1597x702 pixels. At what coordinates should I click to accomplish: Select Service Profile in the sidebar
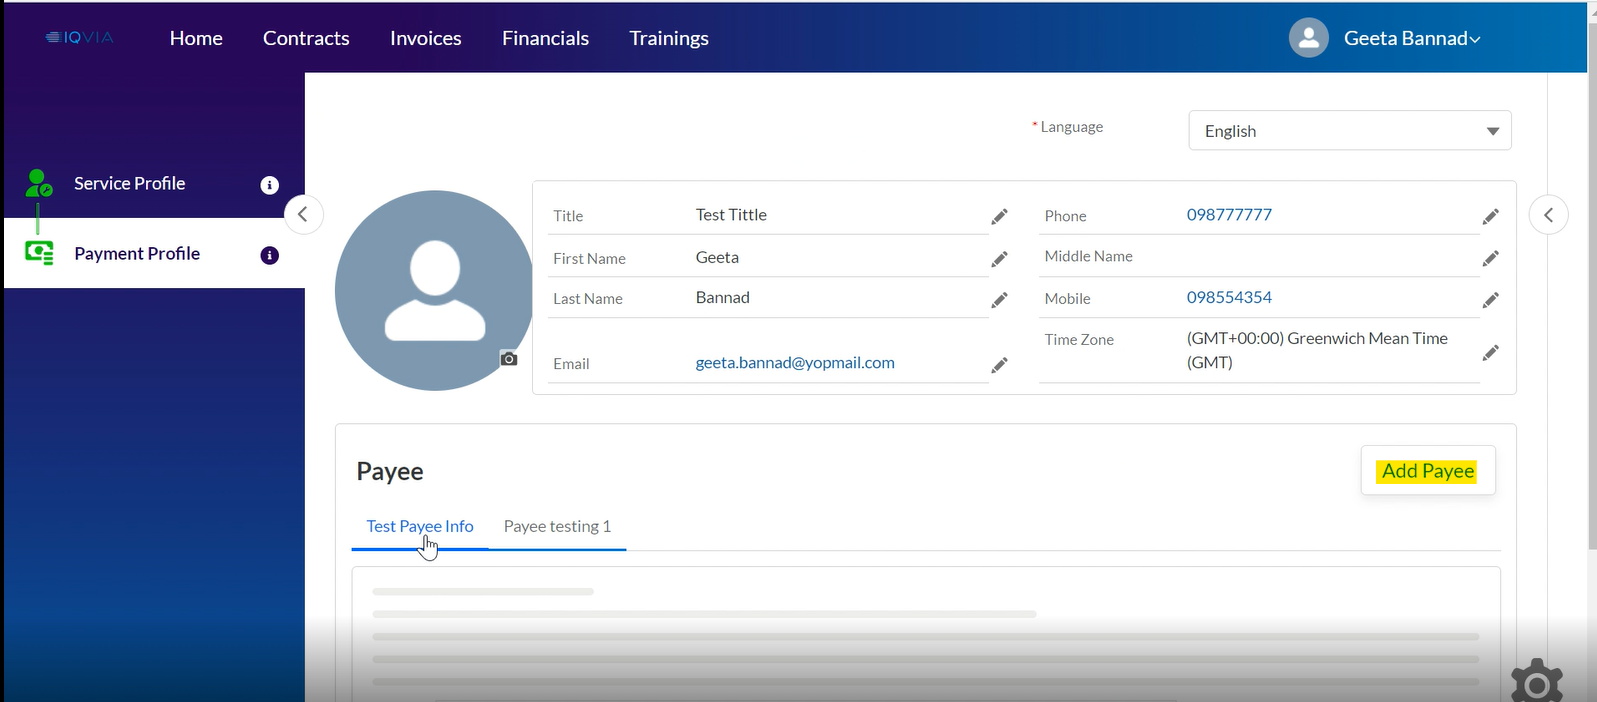(x=130, y=184)
